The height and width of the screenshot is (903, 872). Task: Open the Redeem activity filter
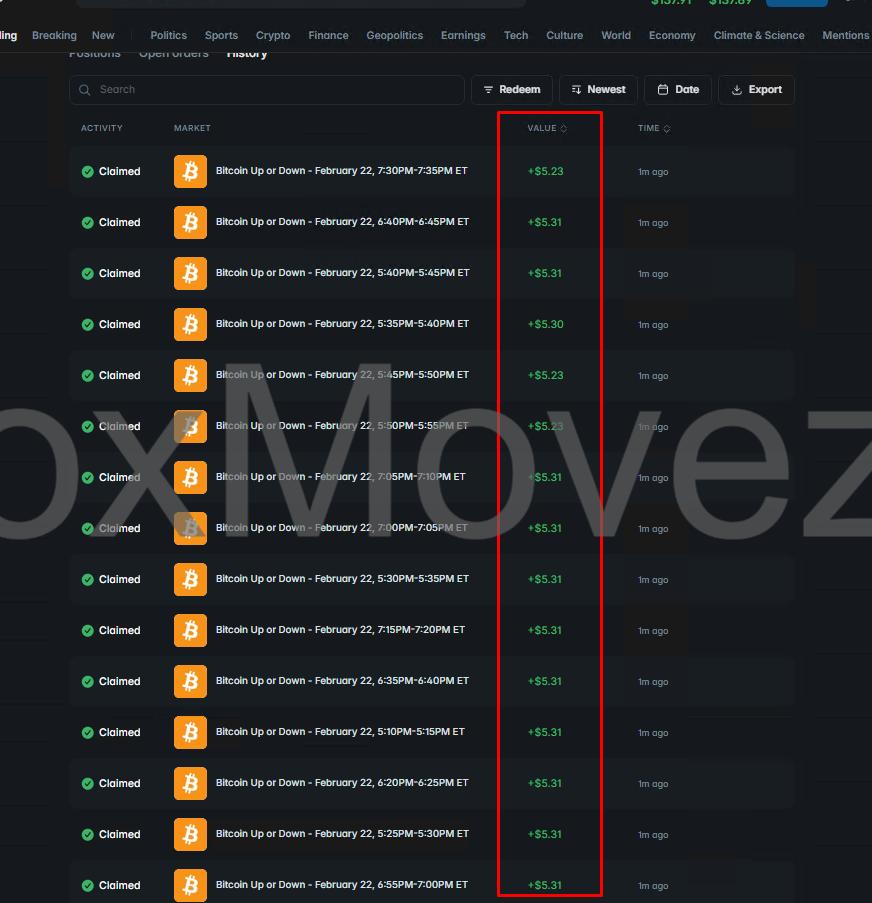(512, 90)
